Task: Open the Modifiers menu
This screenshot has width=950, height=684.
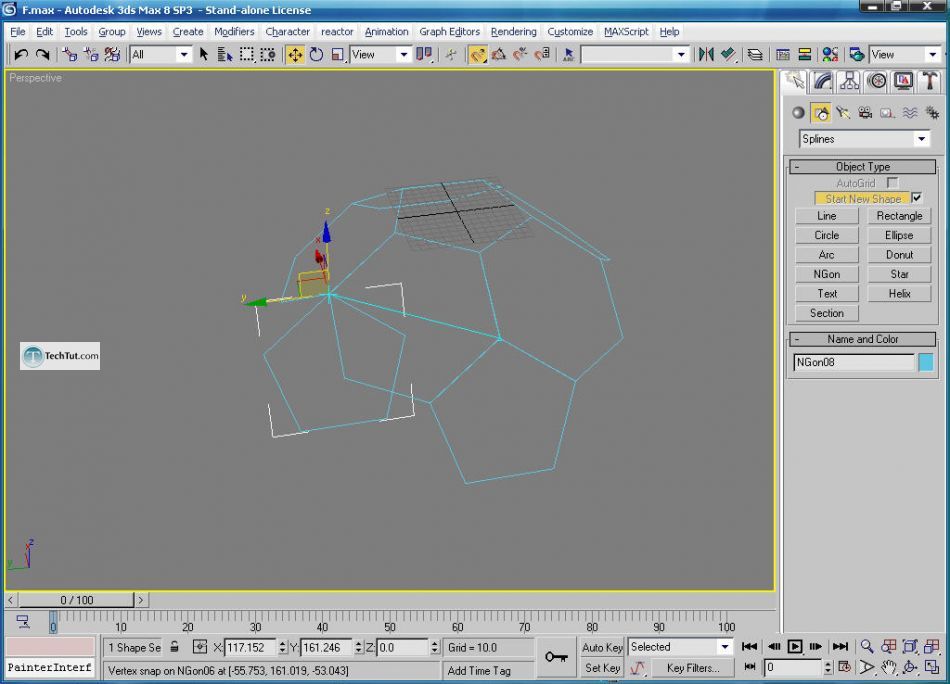Action: pyautogui.click(x=234, y=32)
